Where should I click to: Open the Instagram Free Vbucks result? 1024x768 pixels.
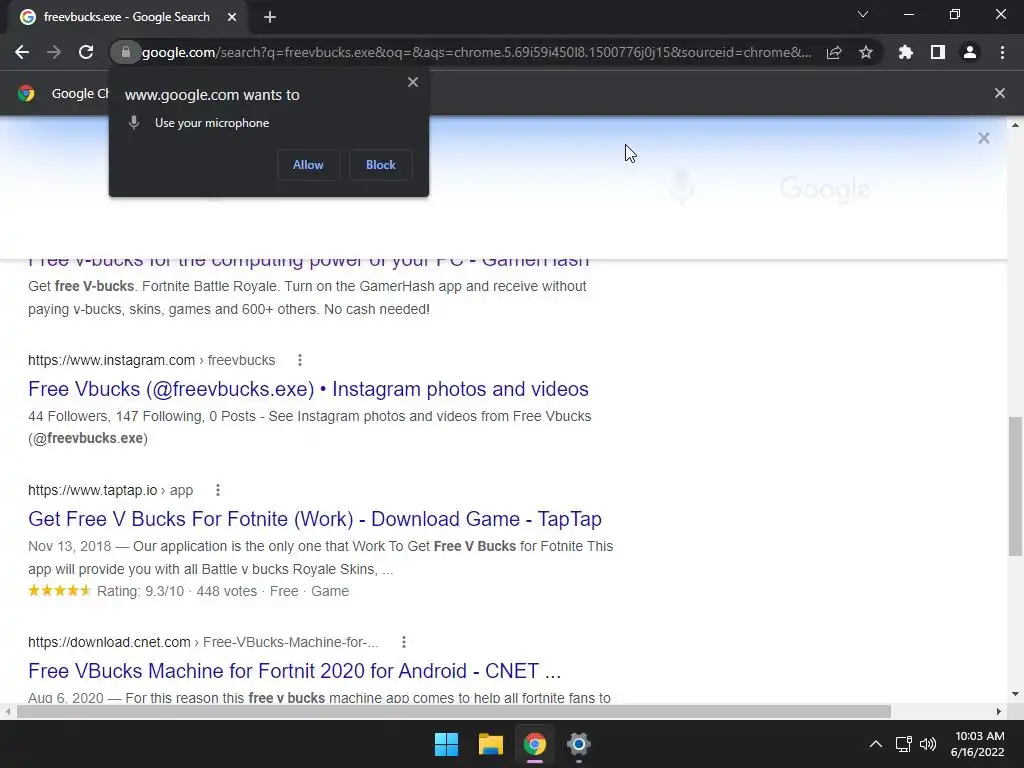click(x=308, y=389)
